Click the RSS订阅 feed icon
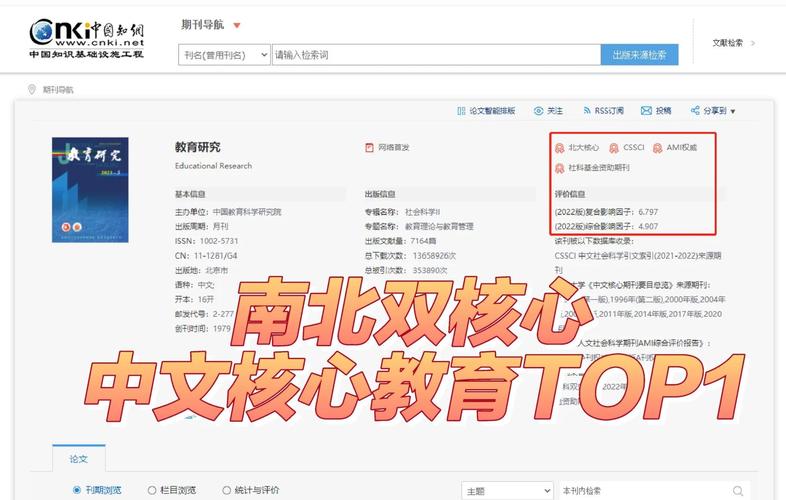This screenshot has height=500, width=786. coord(586,111)
